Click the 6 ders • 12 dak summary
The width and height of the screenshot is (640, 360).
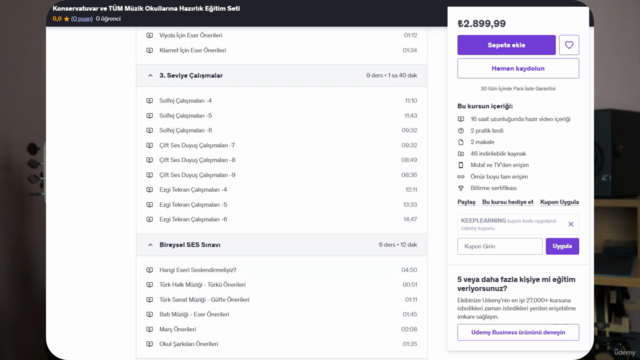coord(398,245)
